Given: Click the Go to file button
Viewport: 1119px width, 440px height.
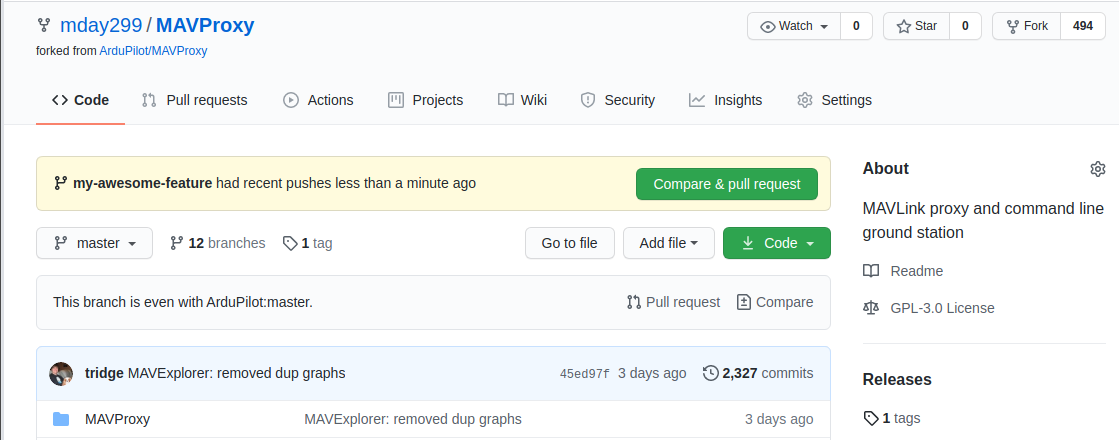Looking at the screenshot, I should click(569, 243).
